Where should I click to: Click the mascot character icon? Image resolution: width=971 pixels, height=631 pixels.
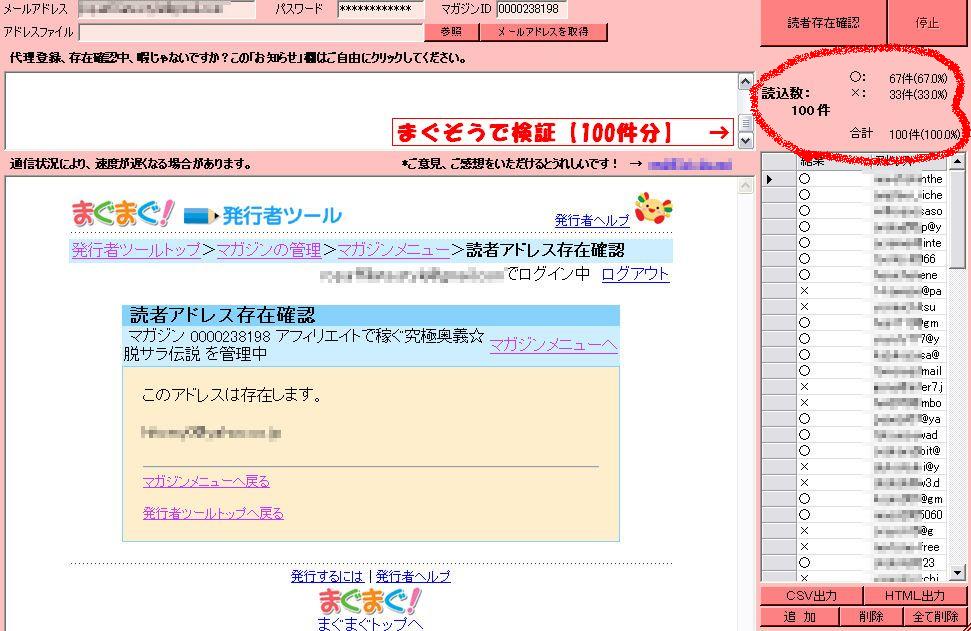tap(653, 208)
